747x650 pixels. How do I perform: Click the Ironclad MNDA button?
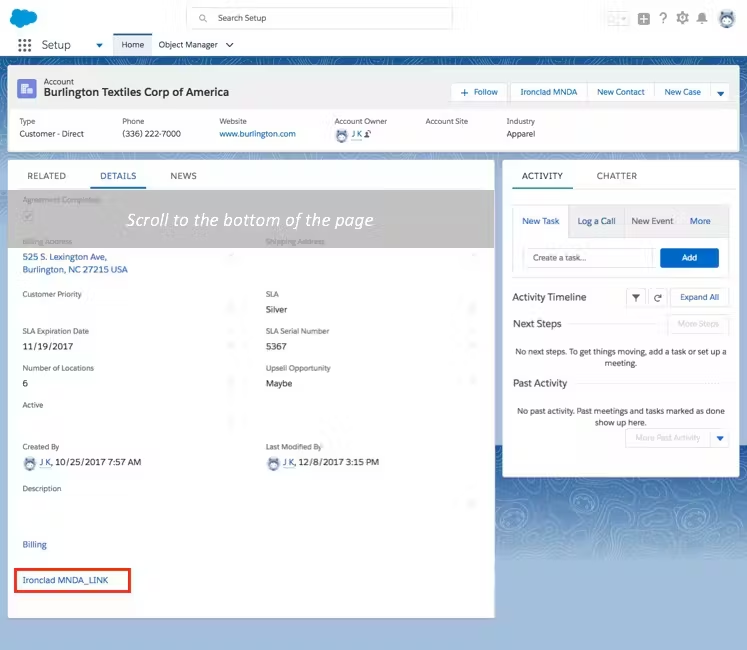tap(548, 92)
